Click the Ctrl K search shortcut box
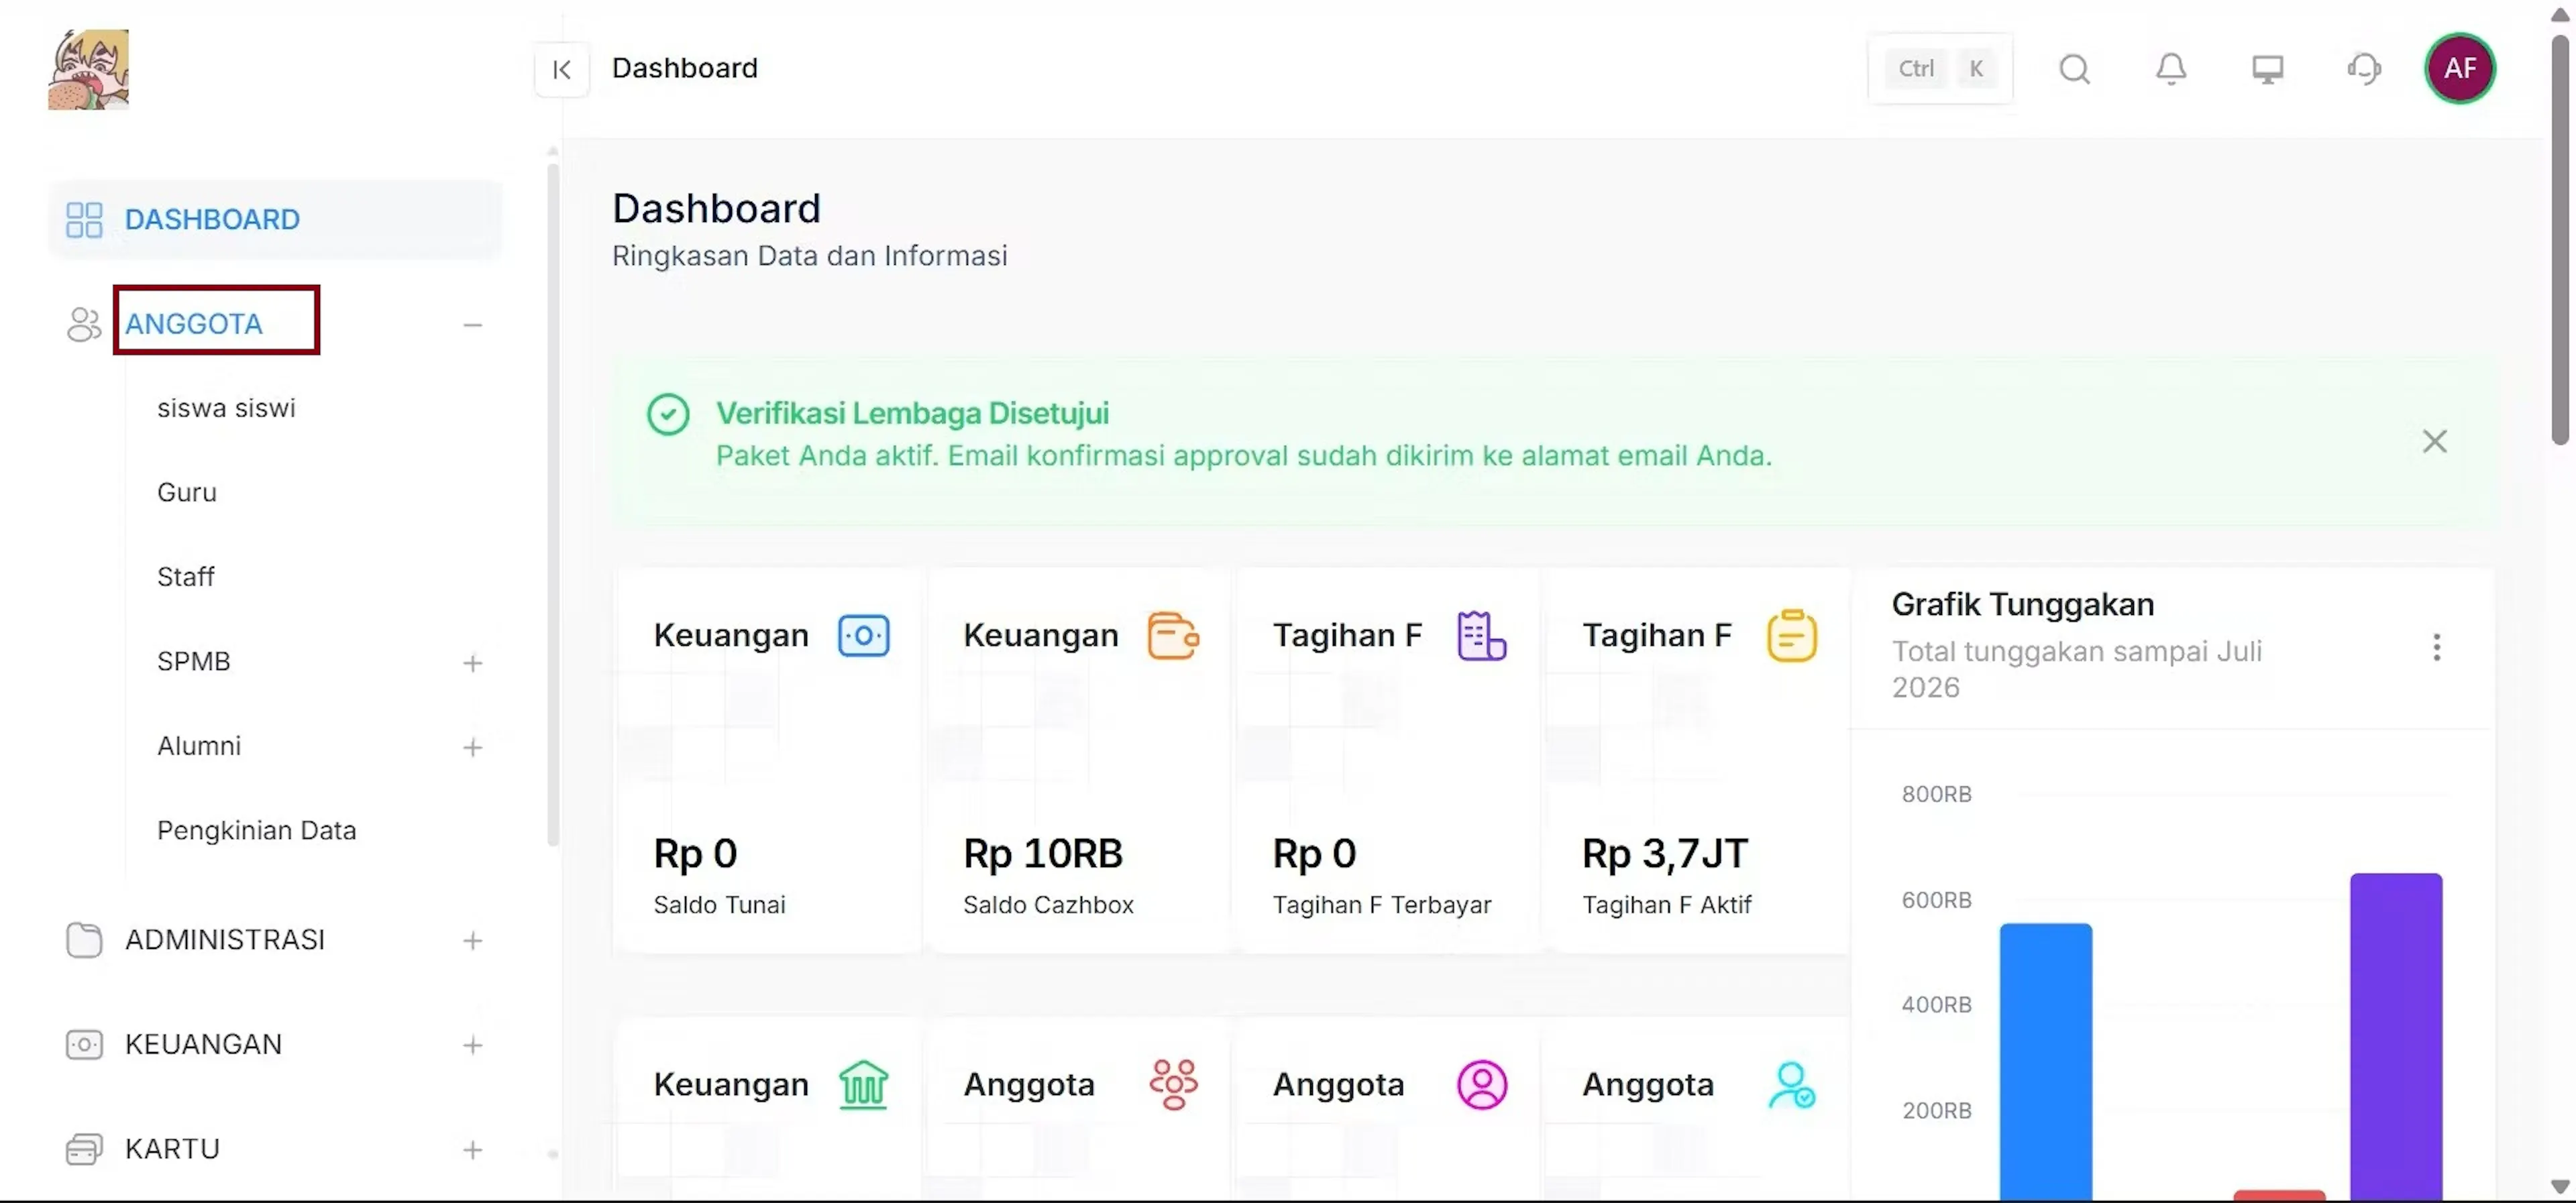2576x1203 pixels. (1939, 69)
